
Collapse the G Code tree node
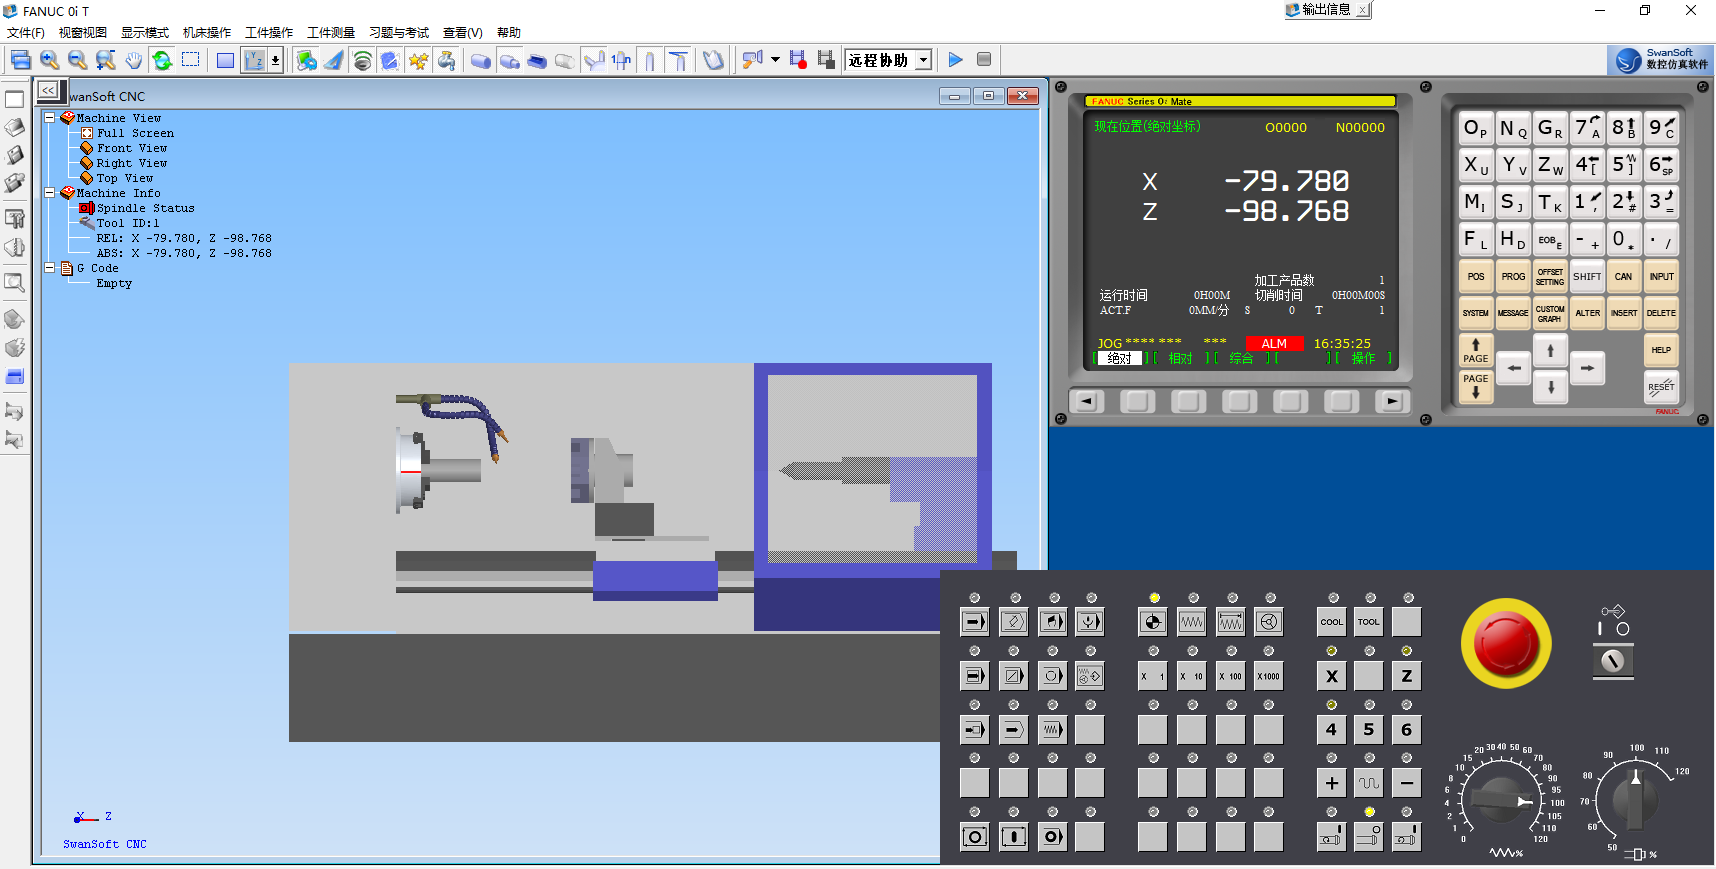(x=49, y=267)
